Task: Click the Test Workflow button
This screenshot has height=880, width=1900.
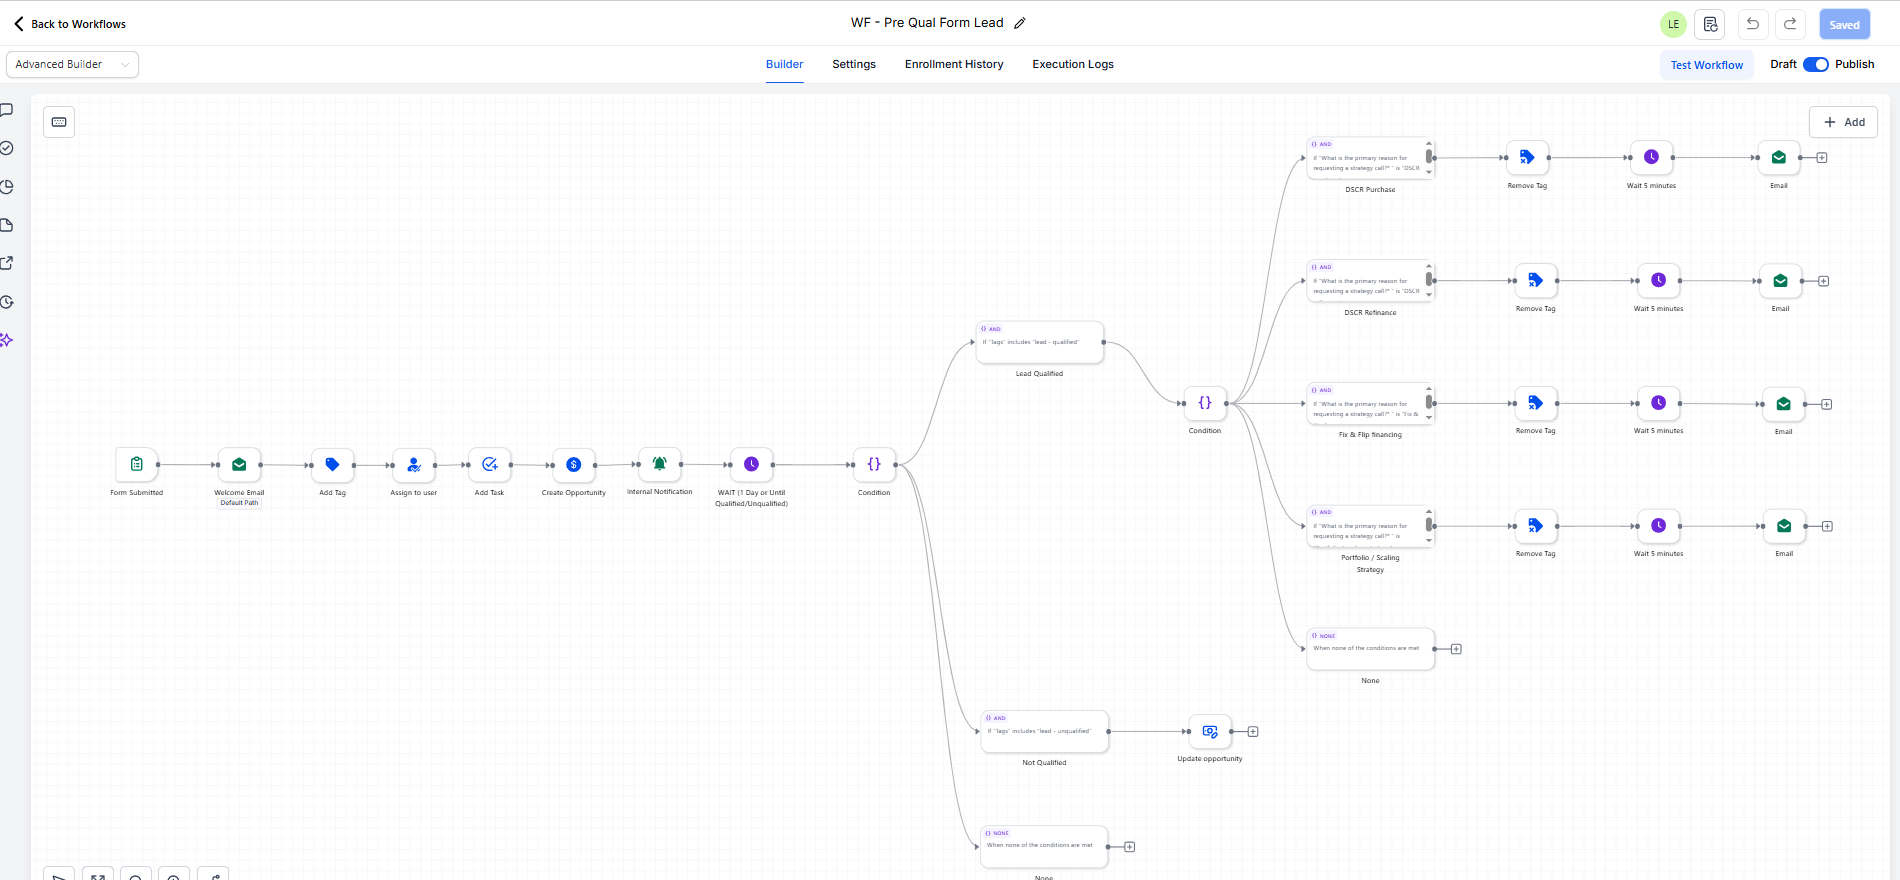Action: coord(1706,65)
